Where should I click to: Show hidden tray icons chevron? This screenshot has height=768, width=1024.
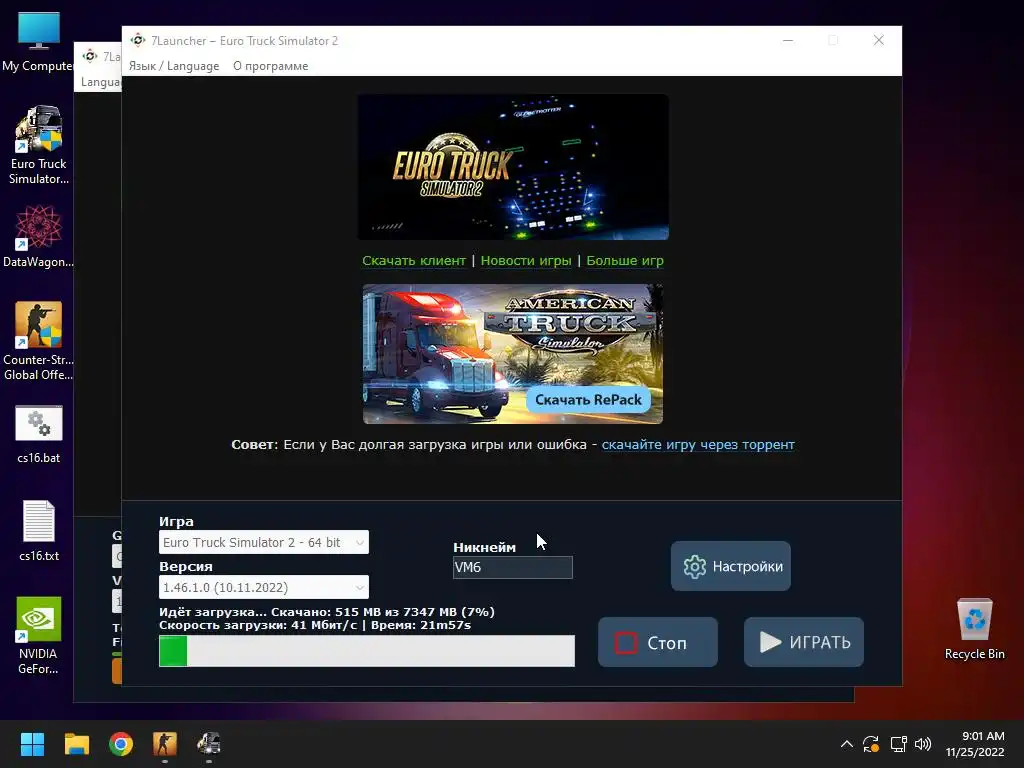[x=846, y=744]
